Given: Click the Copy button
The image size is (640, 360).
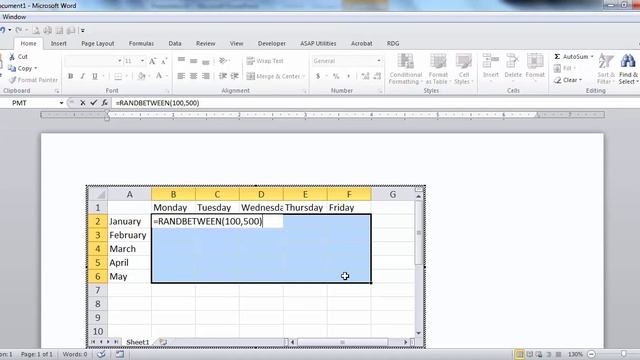Looking at the screenshot, I should (x=23, y=68).
